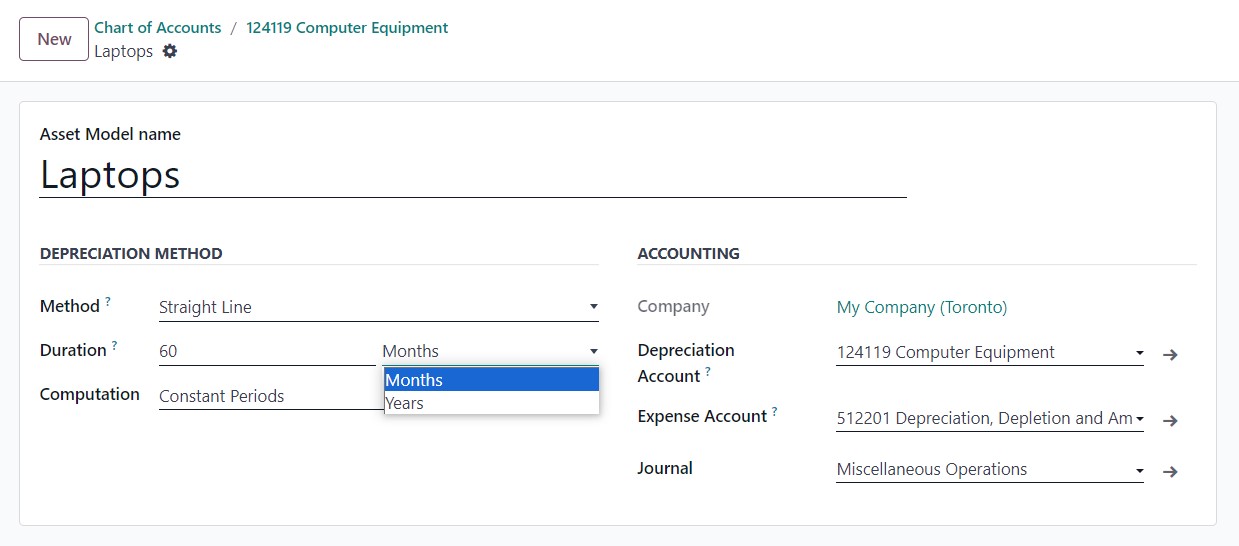Open Expense Account record via arrow icon
Image resolution: width=1239 pixels, height=546 pixels.
1170,420
